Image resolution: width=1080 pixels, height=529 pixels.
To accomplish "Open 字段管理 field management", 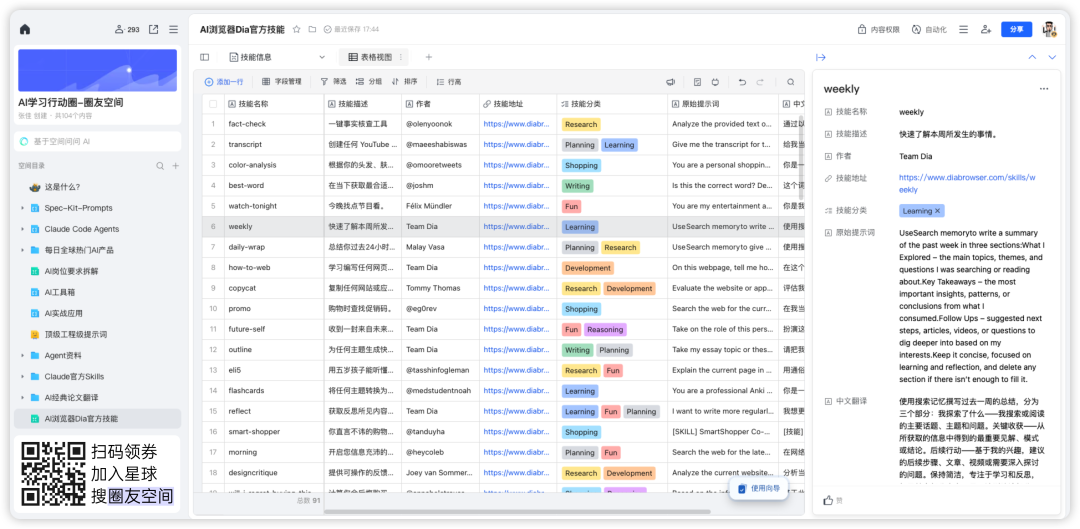I will [282, 82].
